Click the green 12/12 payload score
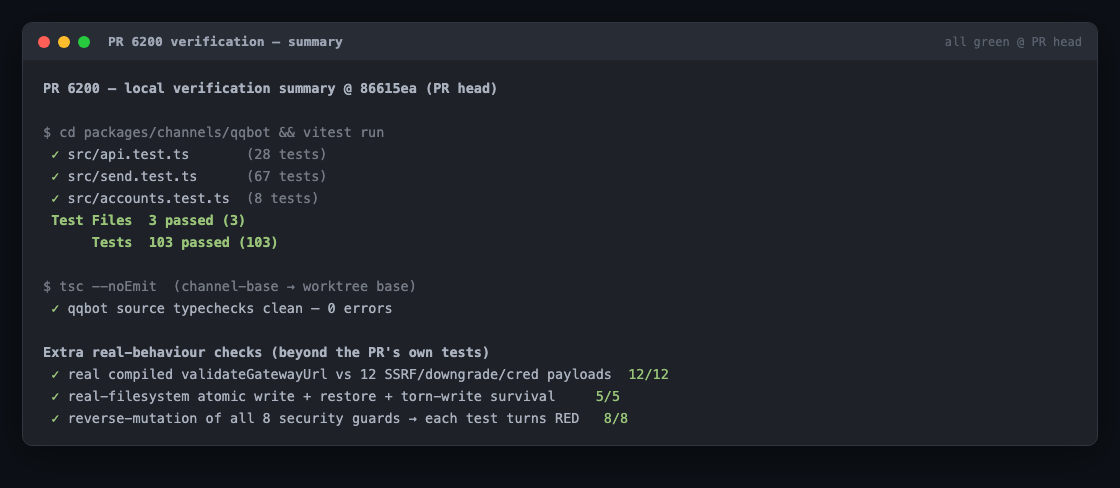This screenshot has height=488, width=1120. click(x=649, y=374)
